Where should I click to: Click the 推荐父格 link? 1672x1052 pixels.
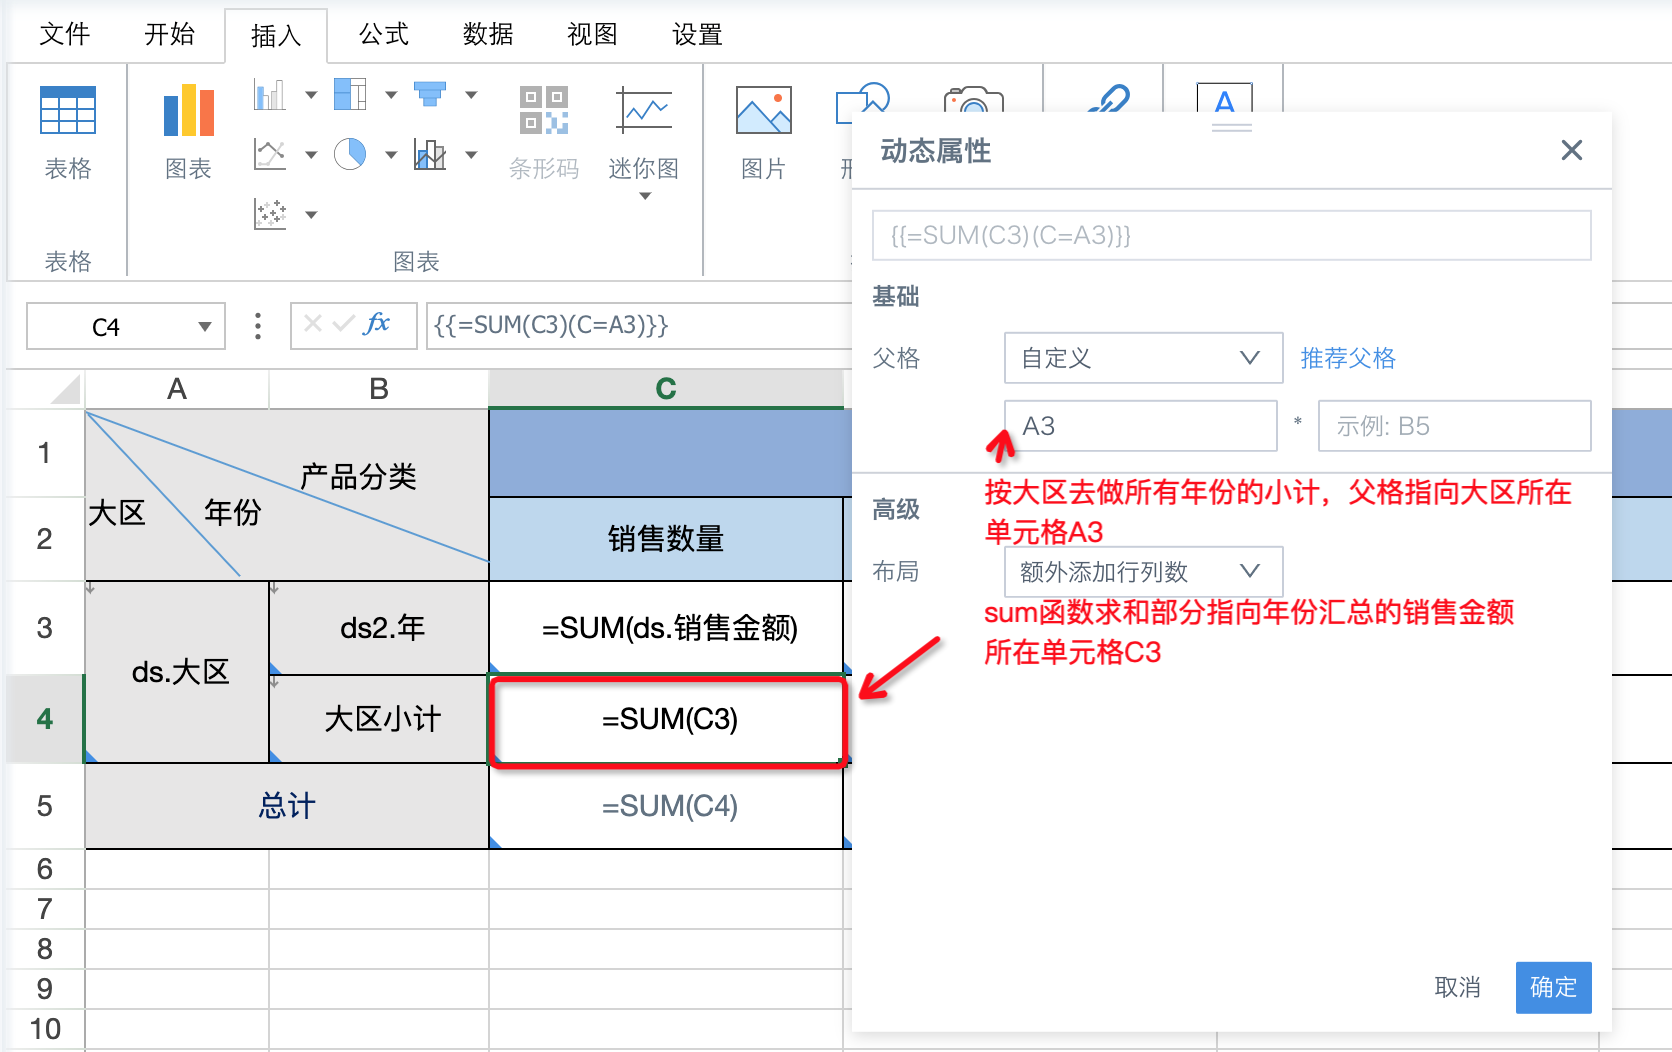1347,358
